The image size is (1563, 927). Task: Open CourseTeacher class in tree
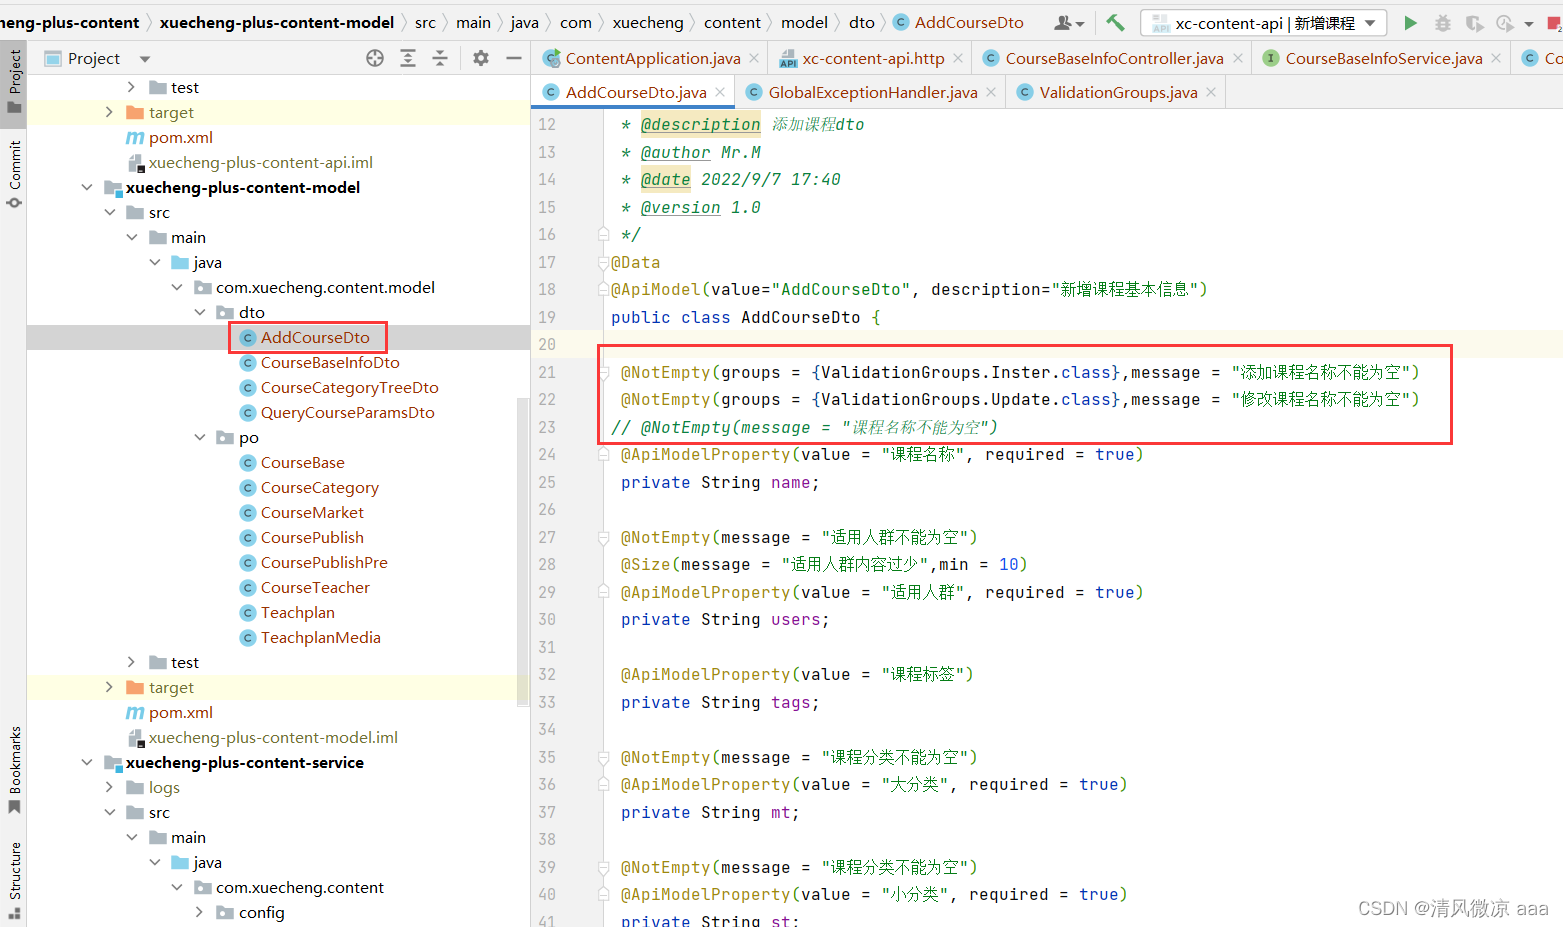click(x=315, y=587)
